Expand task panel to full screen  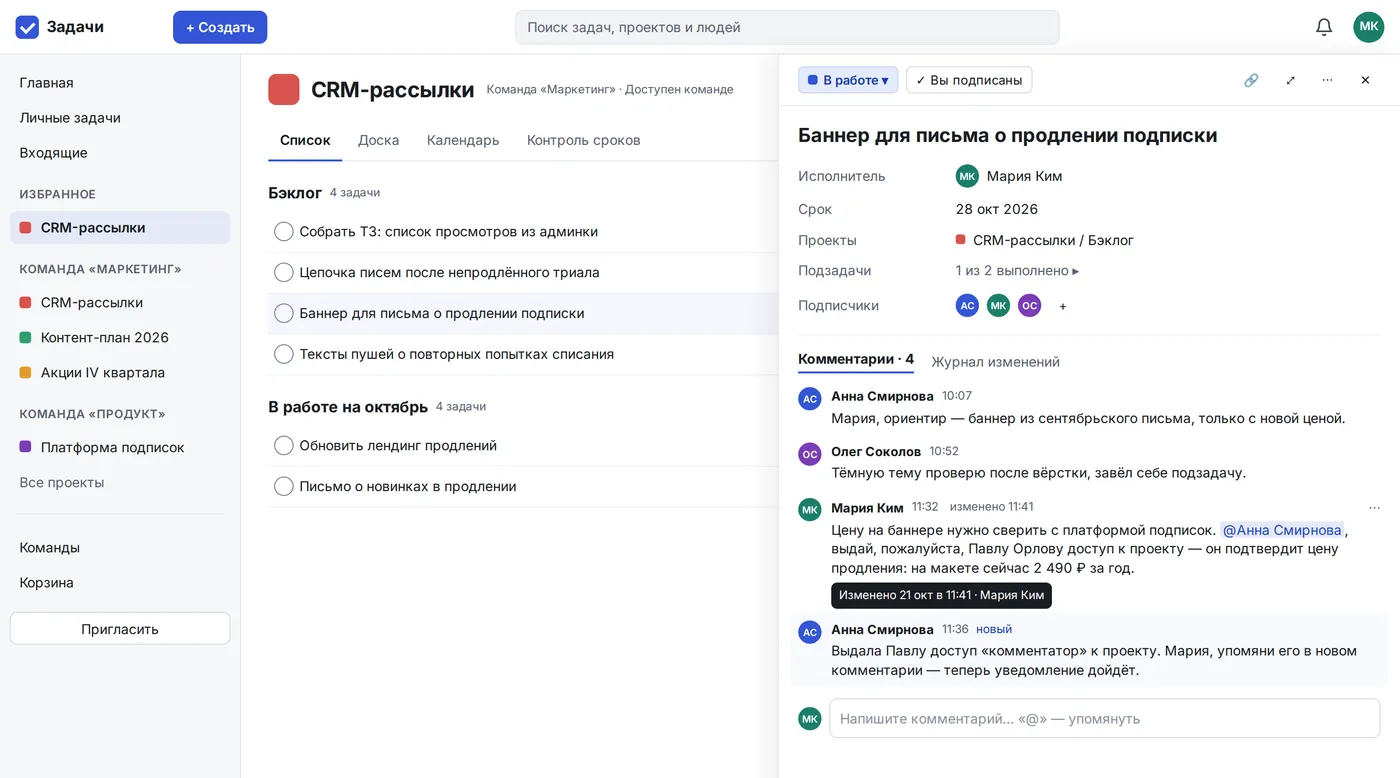[x=1290, y=80]
